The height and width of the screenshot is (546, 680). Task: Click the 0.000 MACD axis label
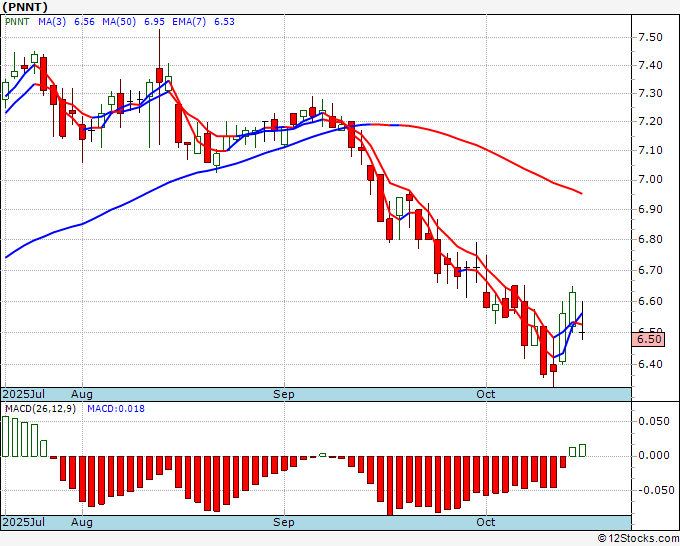654,455
